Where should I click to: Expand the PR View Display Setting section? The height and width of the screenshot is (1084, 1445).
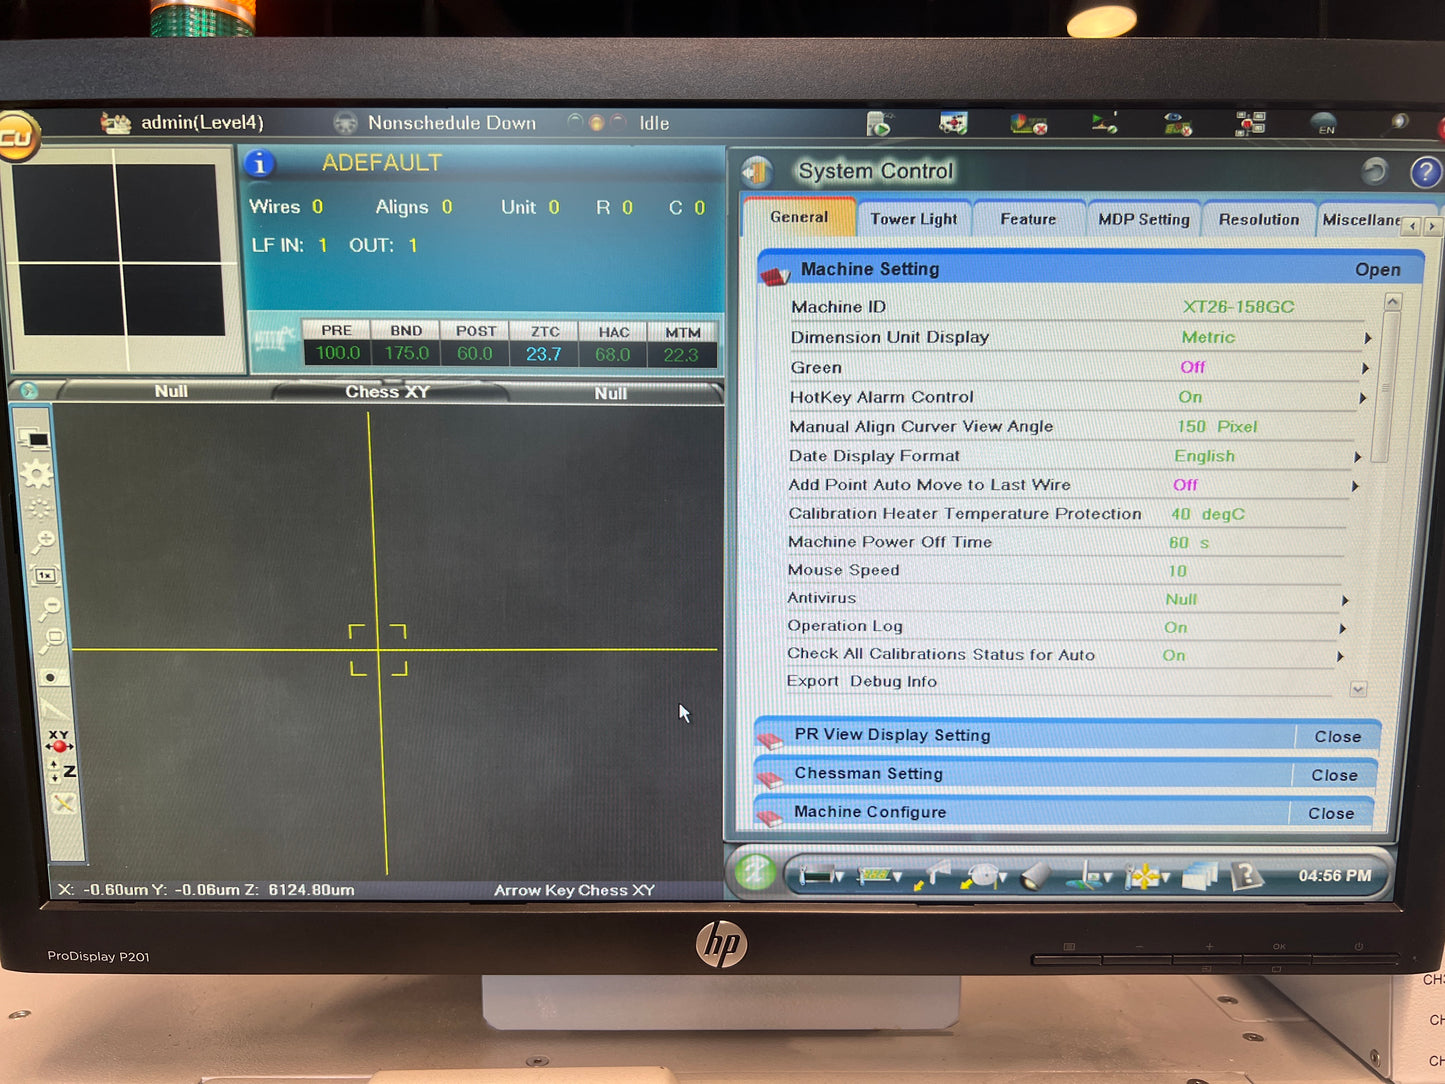point(1336,736)
